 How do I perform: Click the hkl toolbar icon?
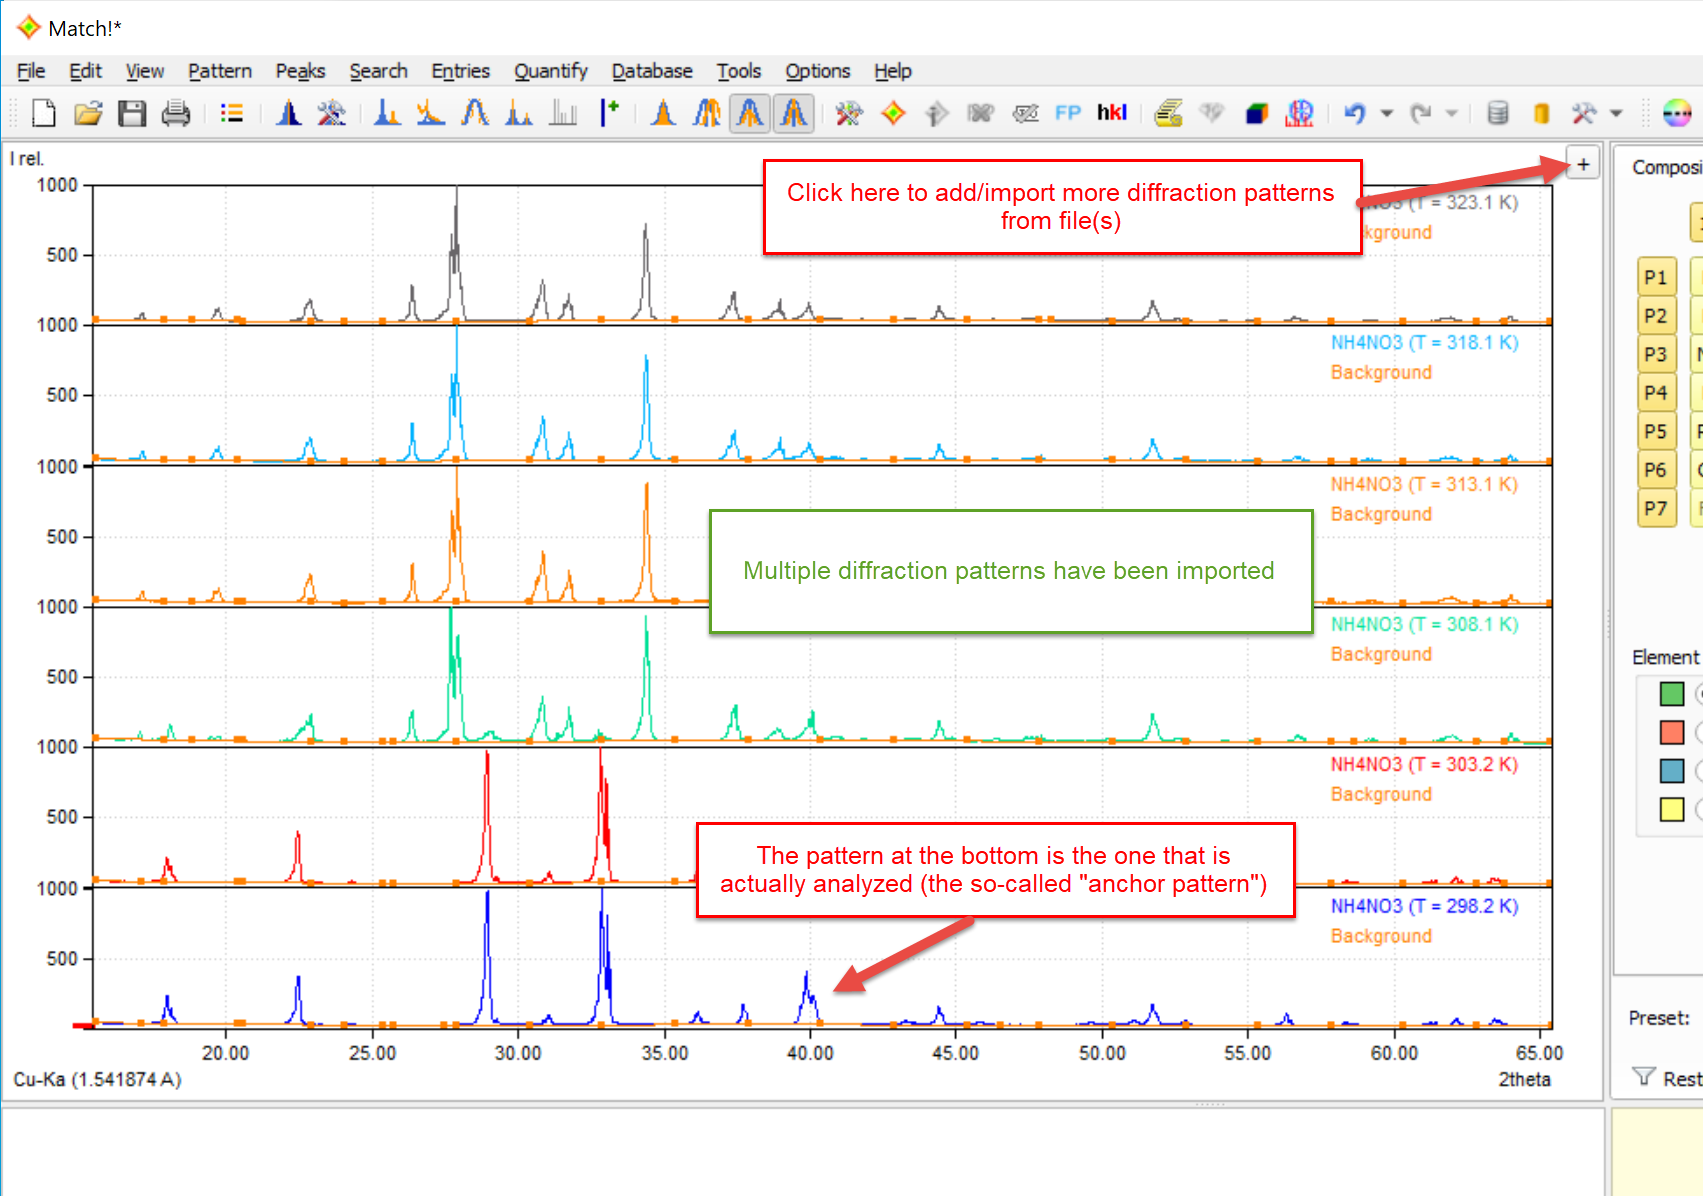pos(1111,113)
